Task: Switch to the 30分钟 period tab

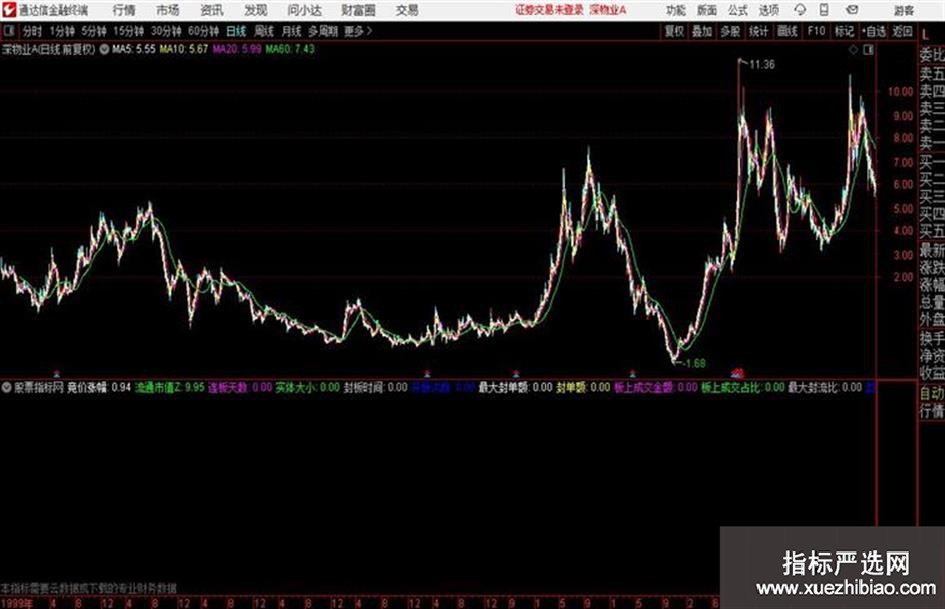Action: (166, 31)
